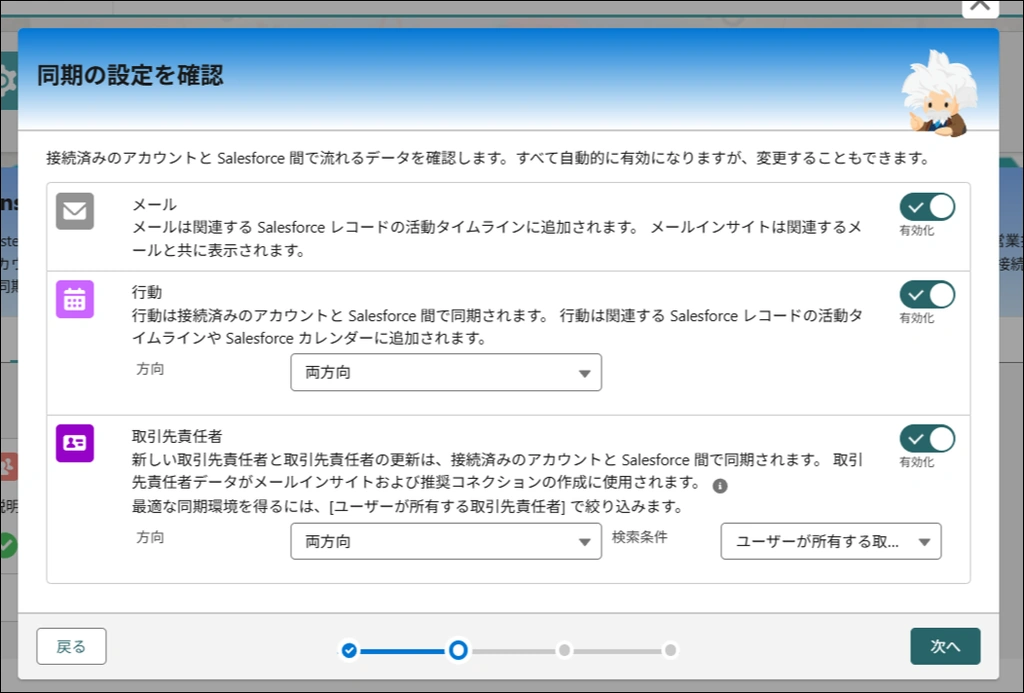Image resolution: width=1024 pixels, height=693 pixels.
Task: Click the current second progress step
Action: (458, 651)
